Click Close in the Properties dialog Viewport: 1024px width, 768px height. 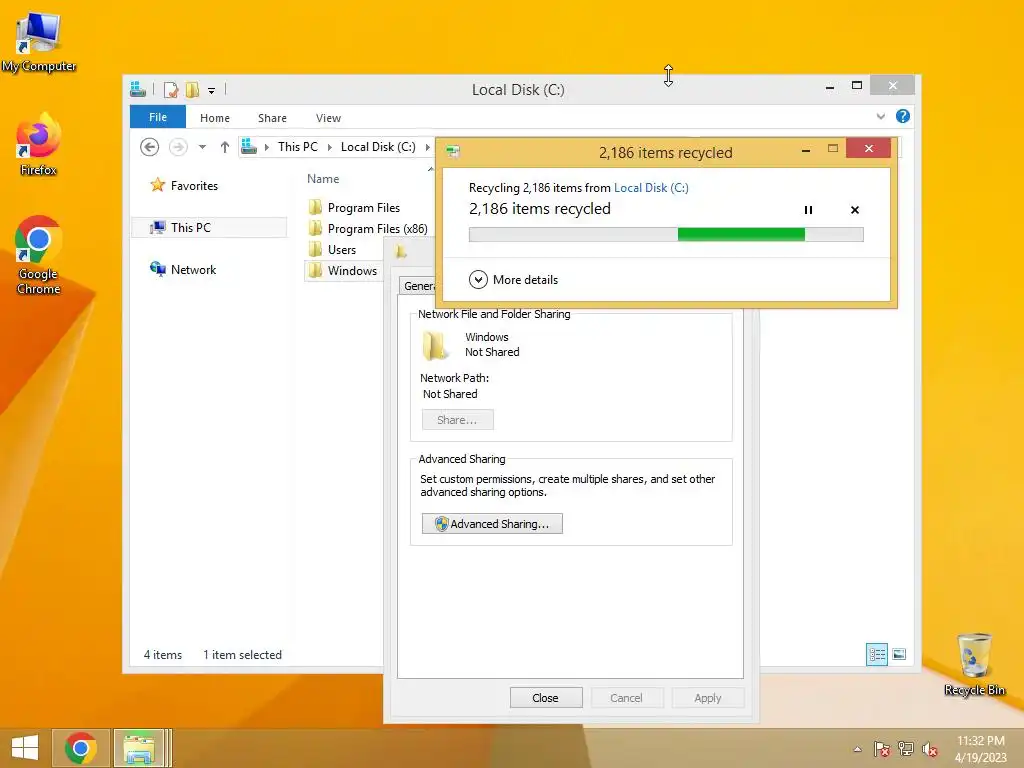(x=545, y=698)
